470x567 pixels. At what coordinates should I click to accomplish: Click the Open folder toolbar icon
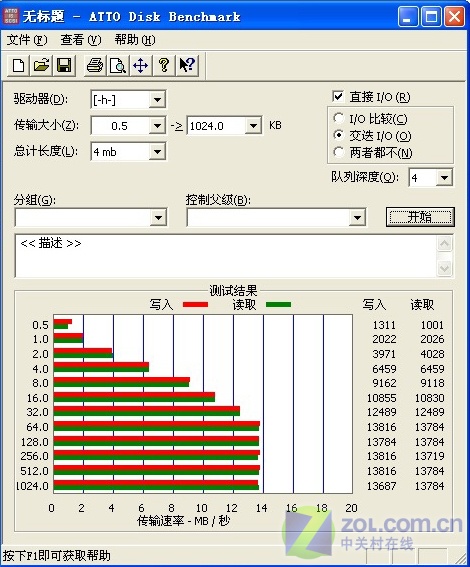click(41, 65)
